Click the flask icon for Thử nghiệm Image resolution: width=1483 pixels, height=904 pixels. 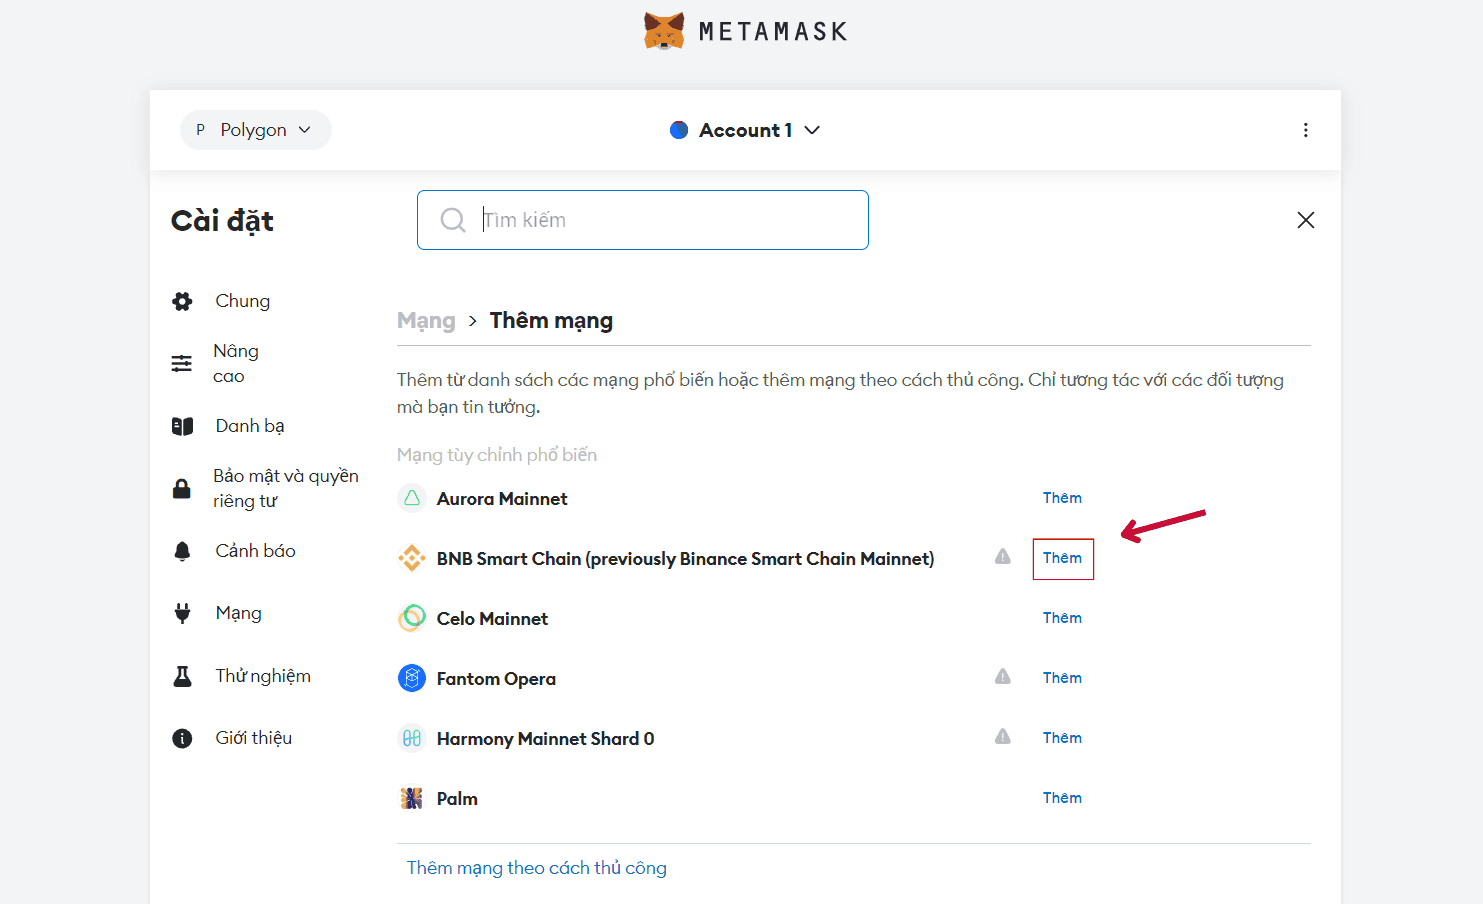pyautogui.click(x=182, y=676)
